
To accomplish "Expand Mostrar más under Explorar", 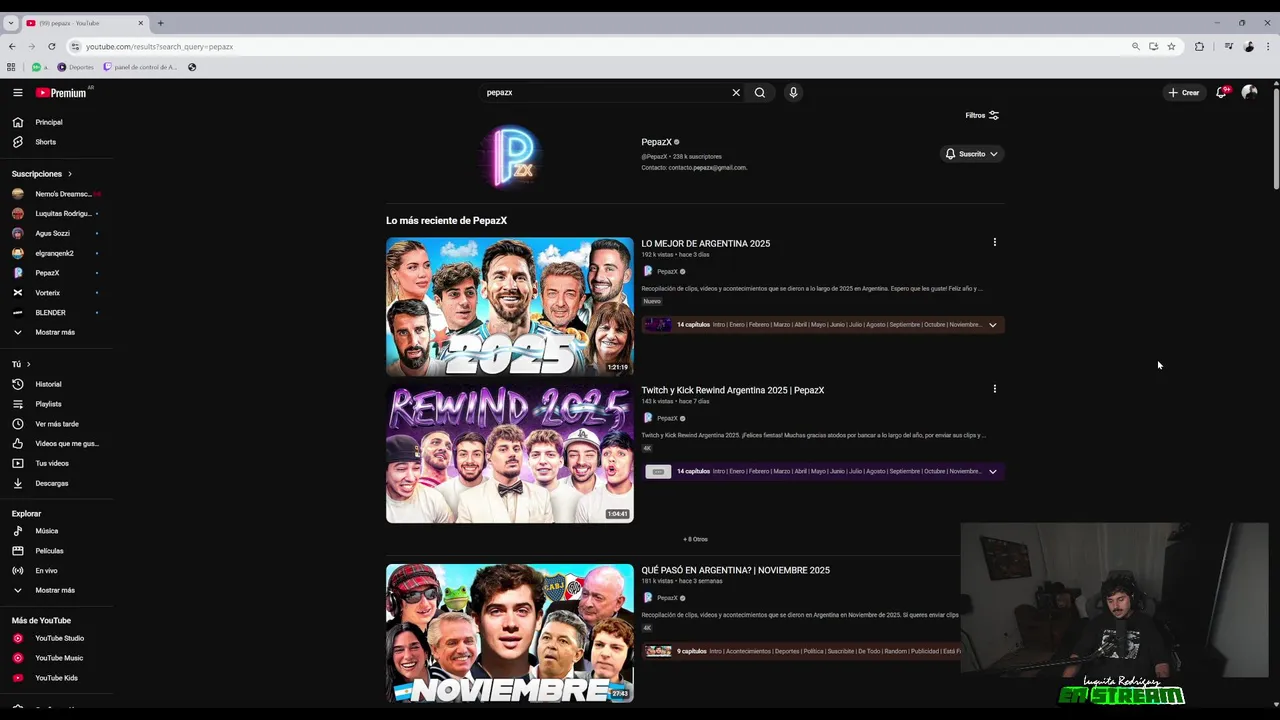I will [x=55, y=590].
